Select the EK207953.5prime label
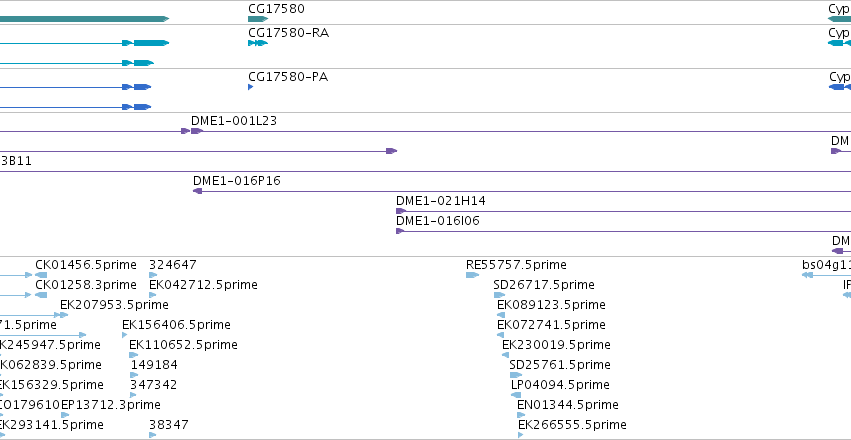 tap(115, 305)
